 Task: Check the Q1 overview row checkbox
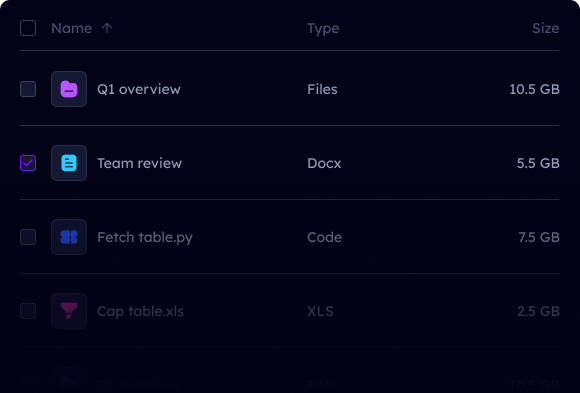tap(28, 89)
